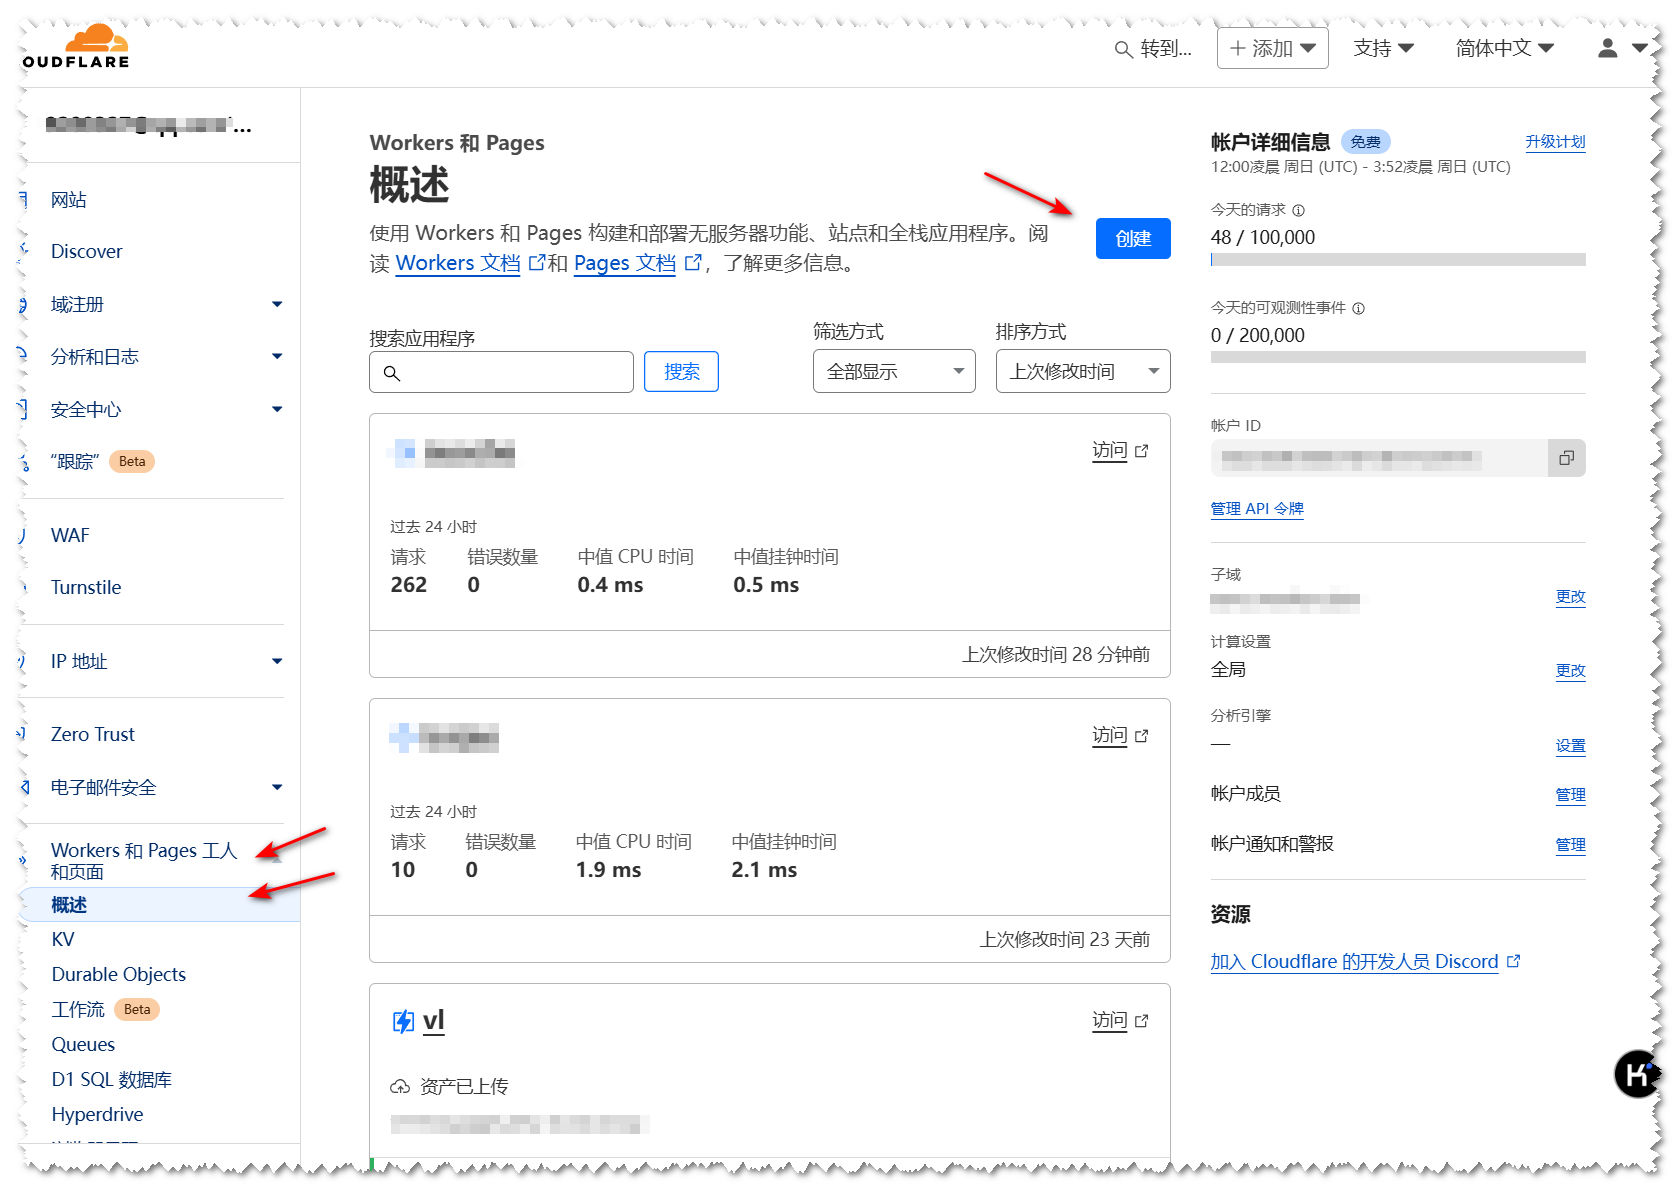
Task: Click 升级计划 link
Action: click(1555, 142)
